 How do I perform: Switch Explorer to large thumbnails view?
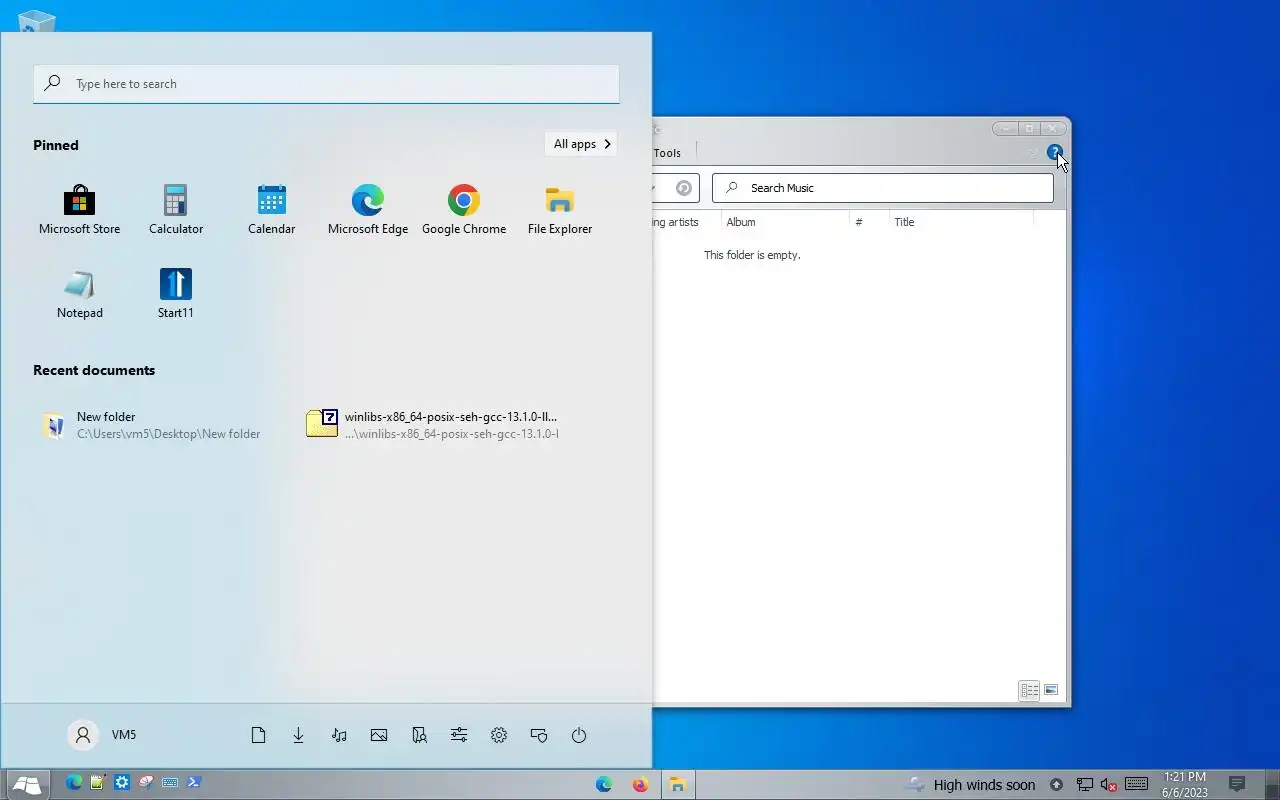coord(1051,690)
